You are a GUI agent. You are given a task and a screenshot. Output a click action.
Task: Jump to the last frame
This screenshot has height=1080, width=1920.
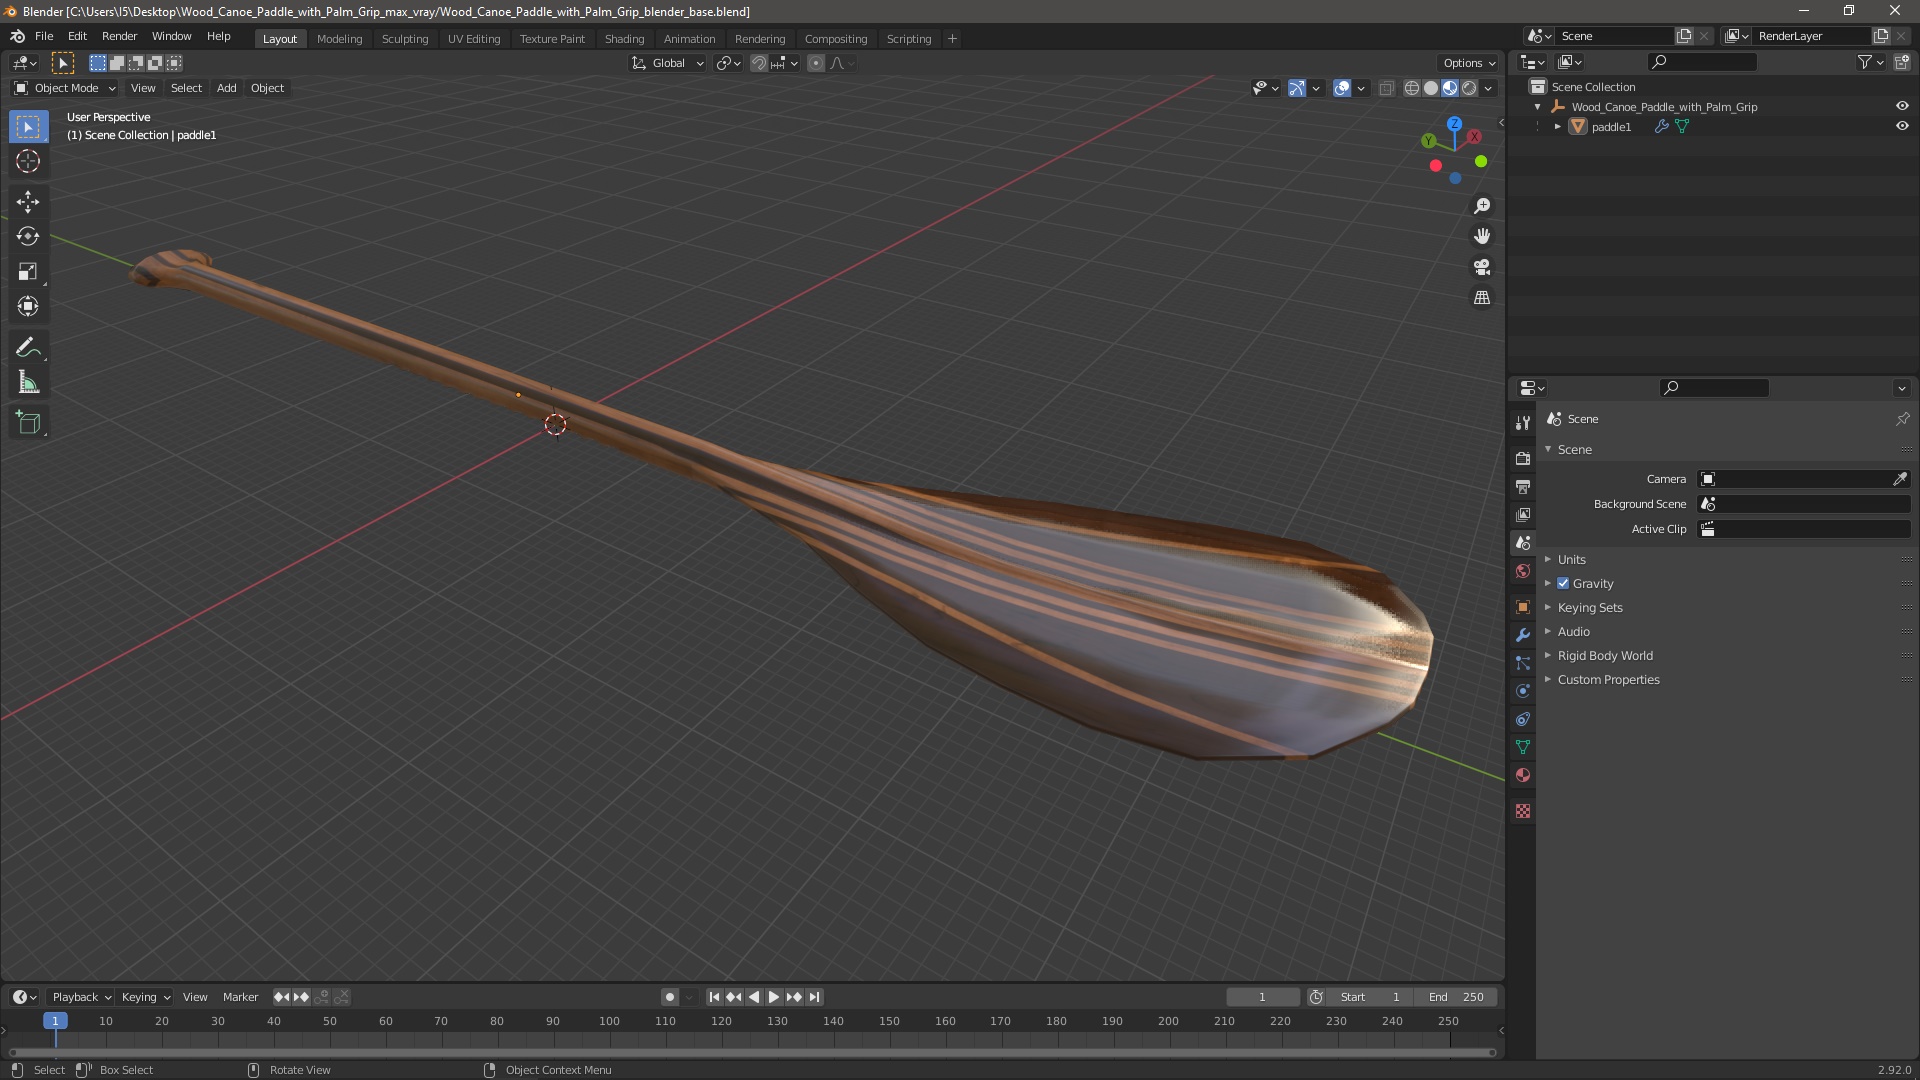pos(814,997)
